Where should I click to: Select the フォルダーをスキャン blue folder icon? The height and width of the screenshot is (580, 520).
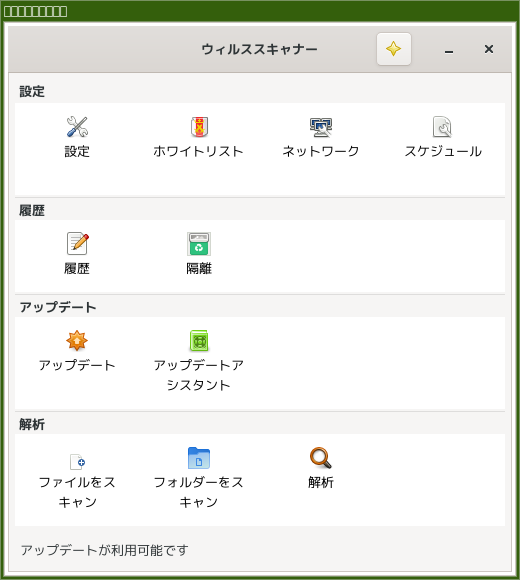click(x=199, y=458)
